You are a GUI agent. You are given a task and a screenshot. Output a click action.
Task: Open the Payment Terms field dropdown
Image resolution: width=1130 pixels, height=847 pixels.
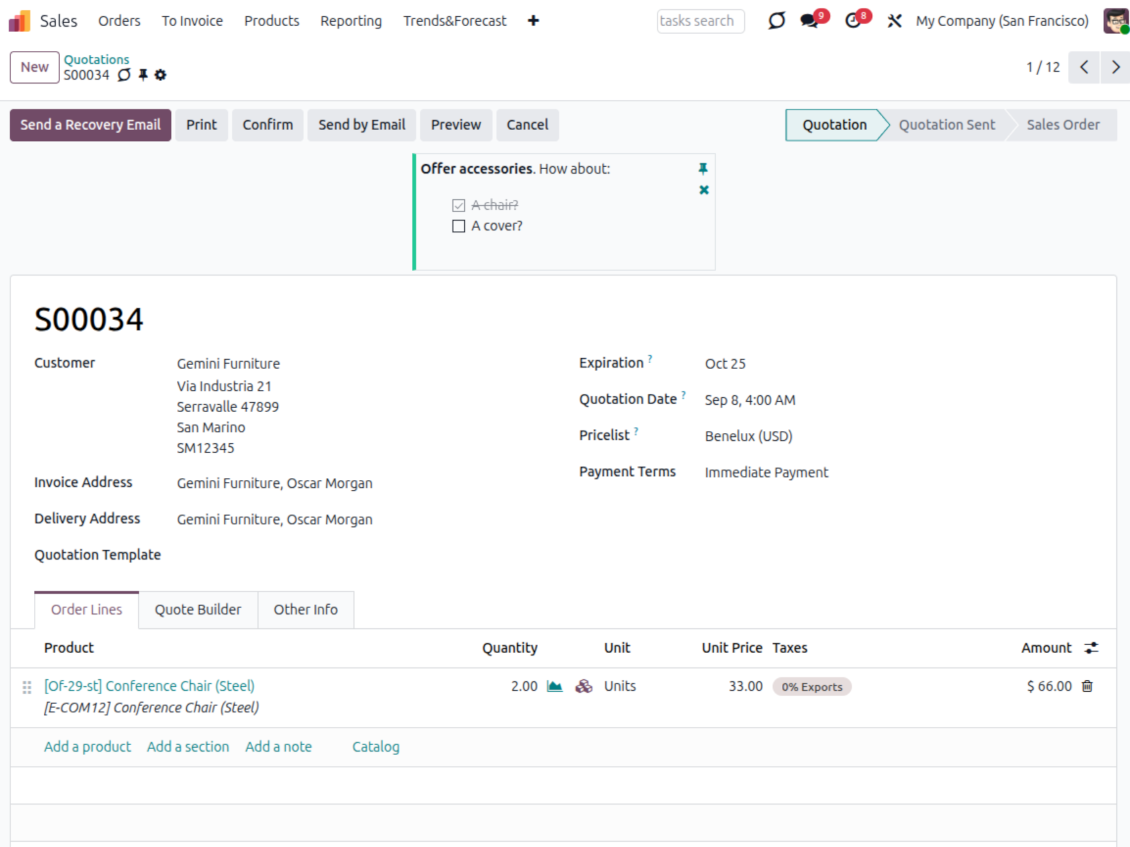pos(766,472)
